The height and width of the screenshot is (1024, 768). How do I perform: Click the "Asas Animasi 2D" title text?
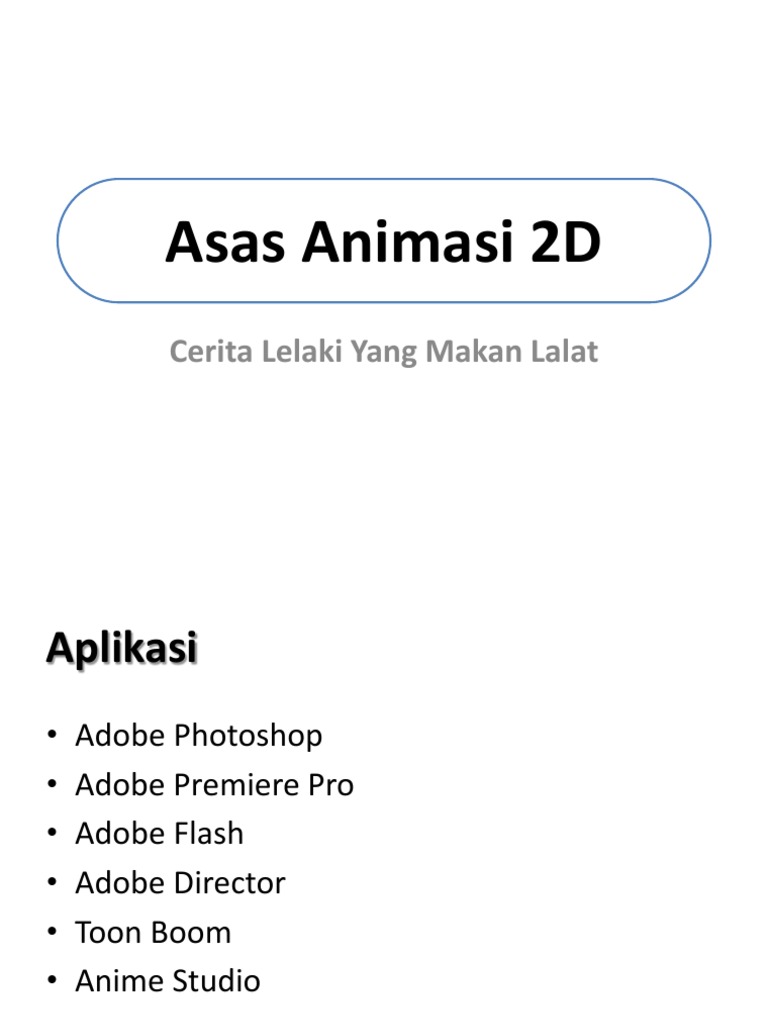[x=383, y=243]
